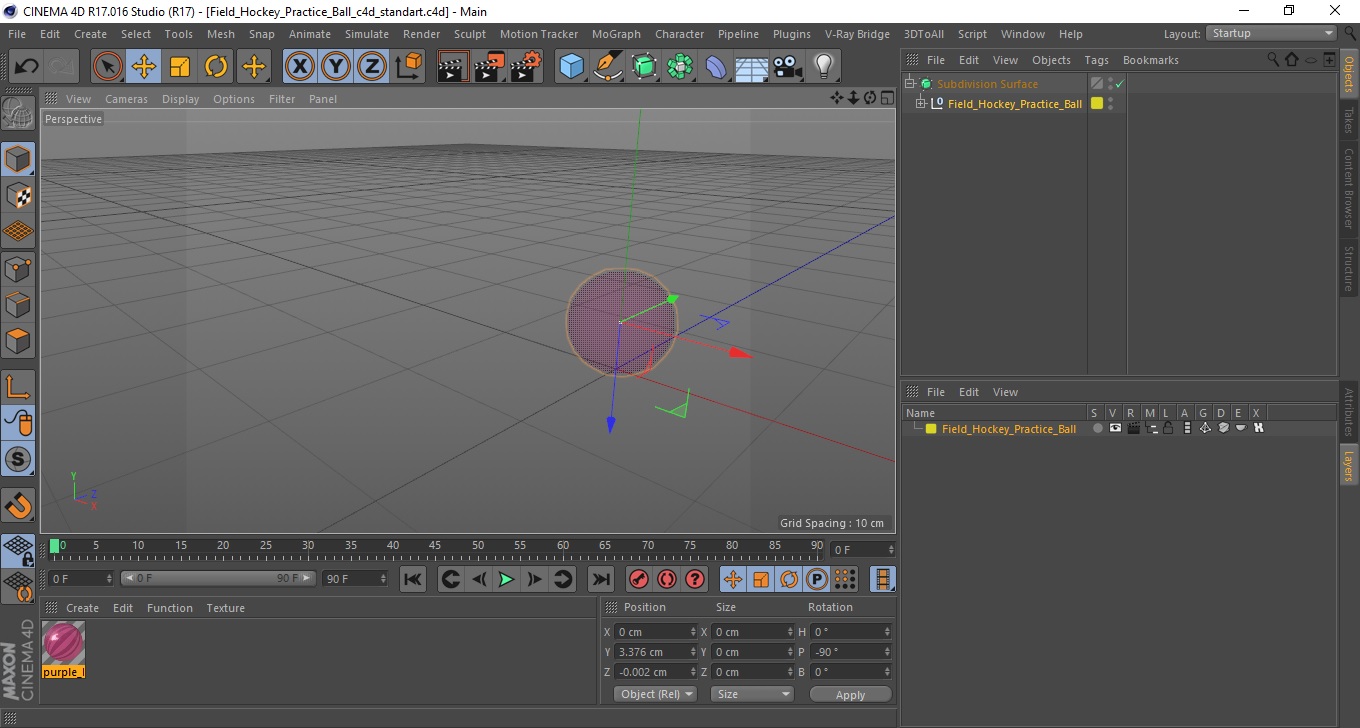Open the Coordinate System toggle icon
The width and height of the screenshot is (1360, 728).
409,67
